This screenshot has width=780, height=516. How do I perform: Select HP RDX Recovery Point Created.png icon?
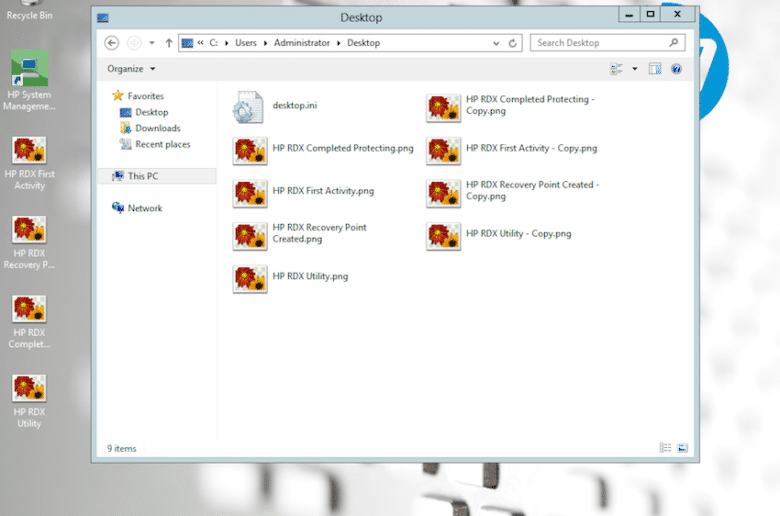click(250, 236)
